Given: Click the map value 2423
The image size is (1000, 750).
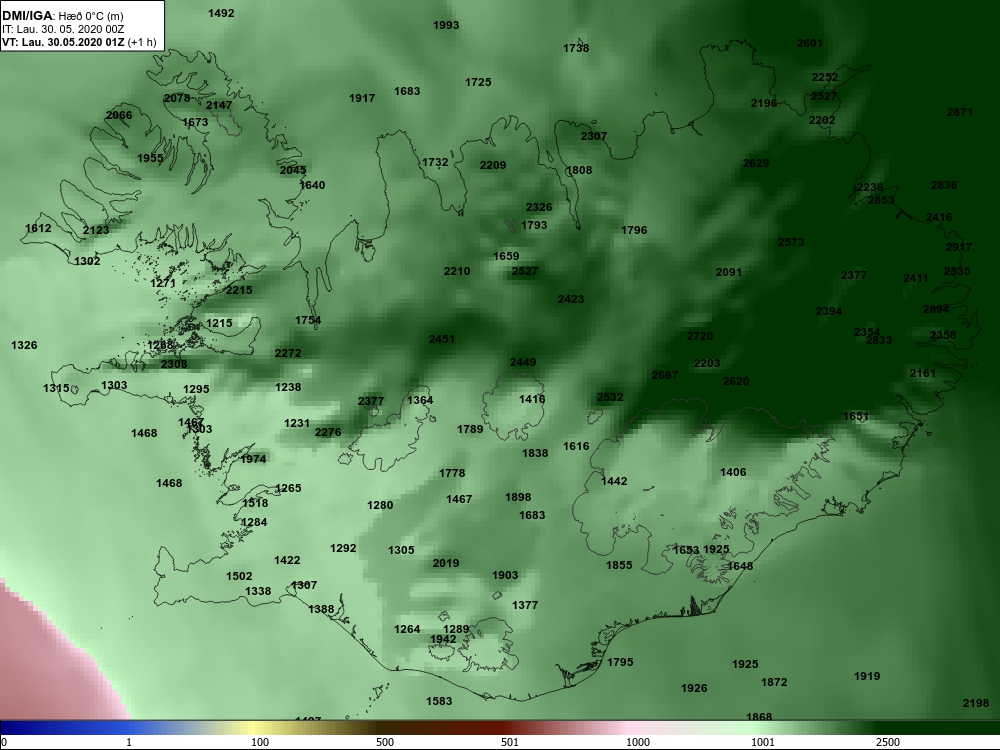Looking at the screenshot, I should (x=571, y=299).
